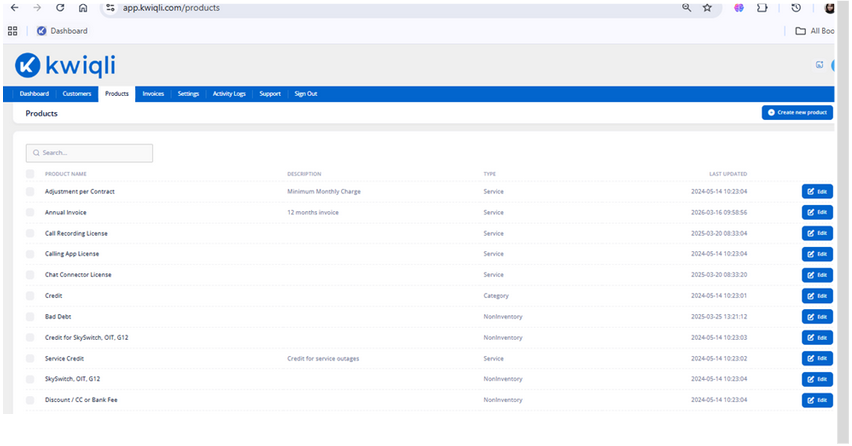Check the Chat Connector License row
The width and height of the screenshot is (852, 446).
point(30,275)
